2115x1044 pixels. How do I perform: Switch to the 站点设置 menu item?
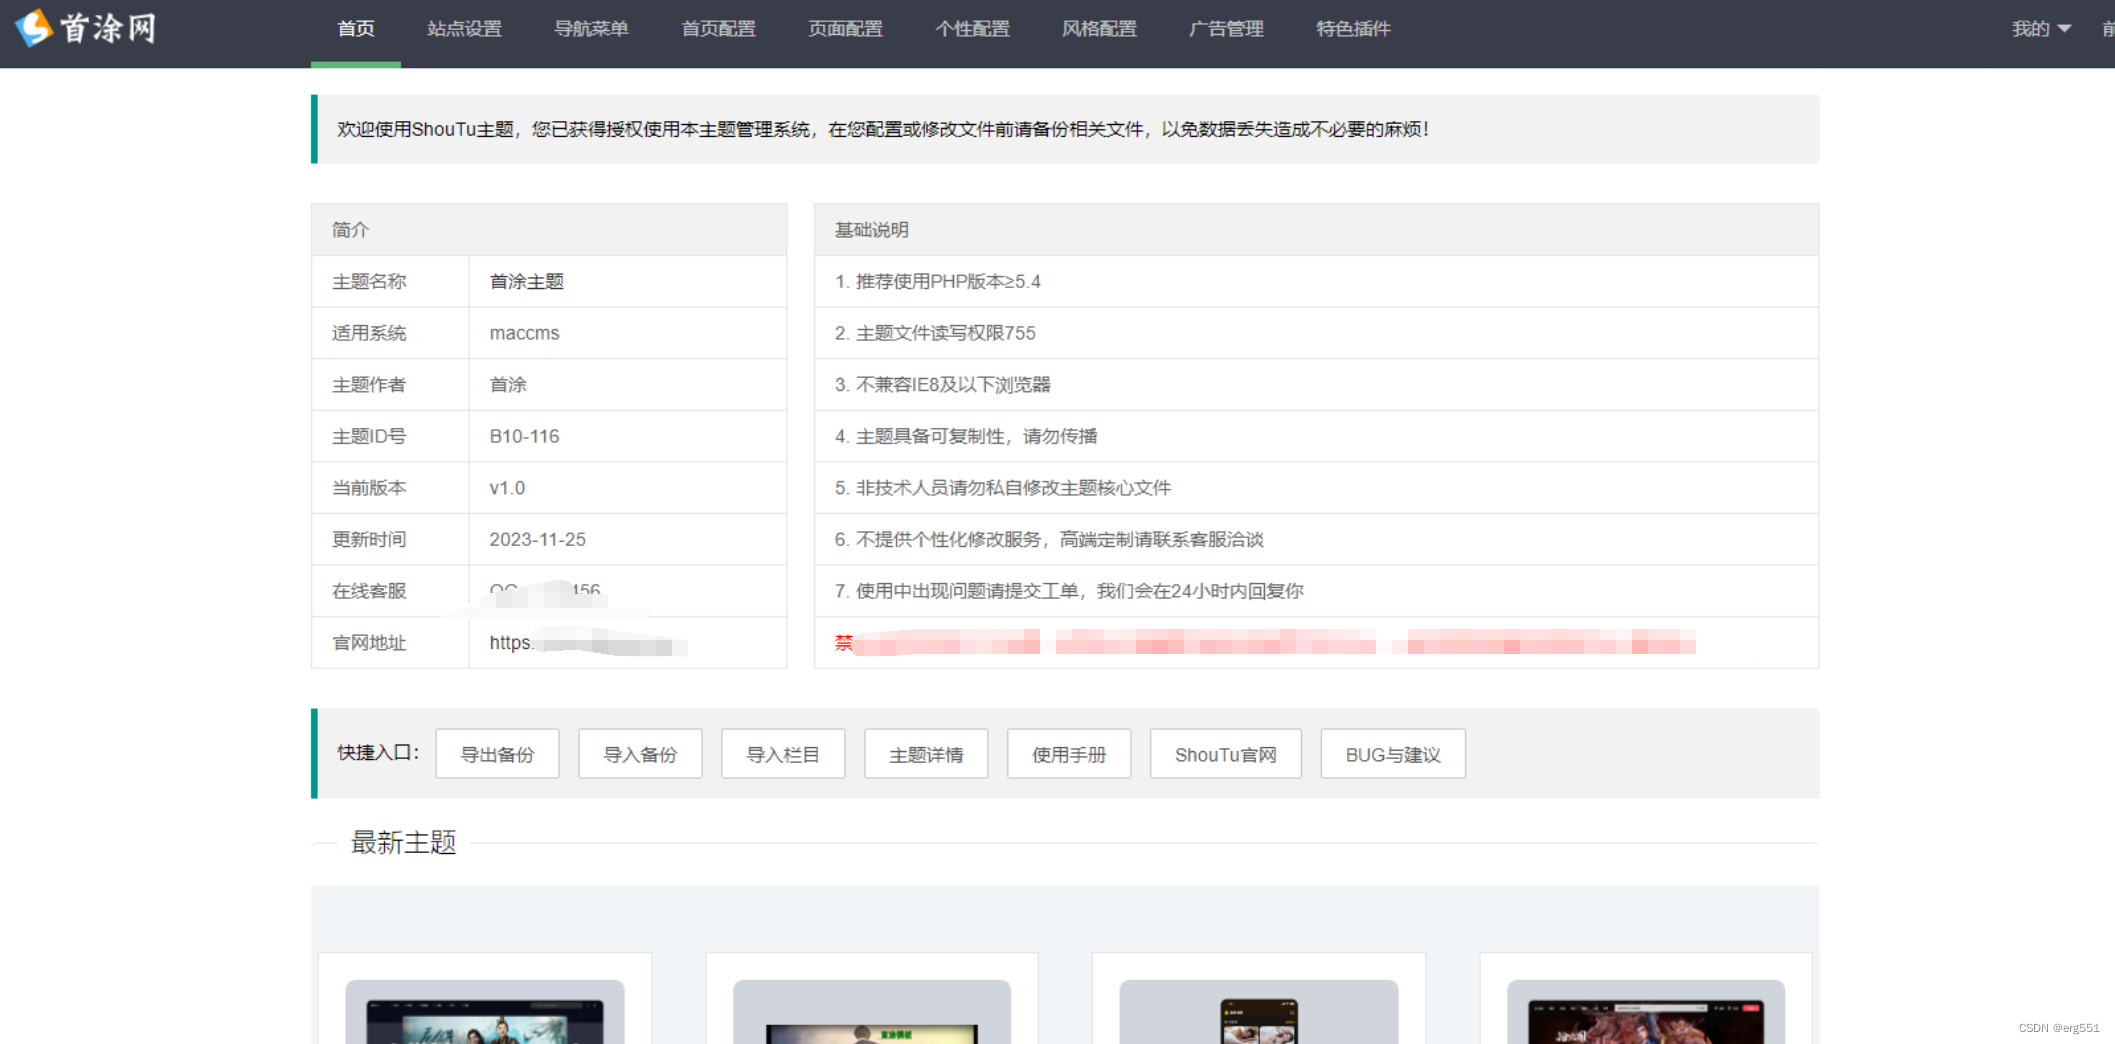pyautogui.click(x=463, y=29)
